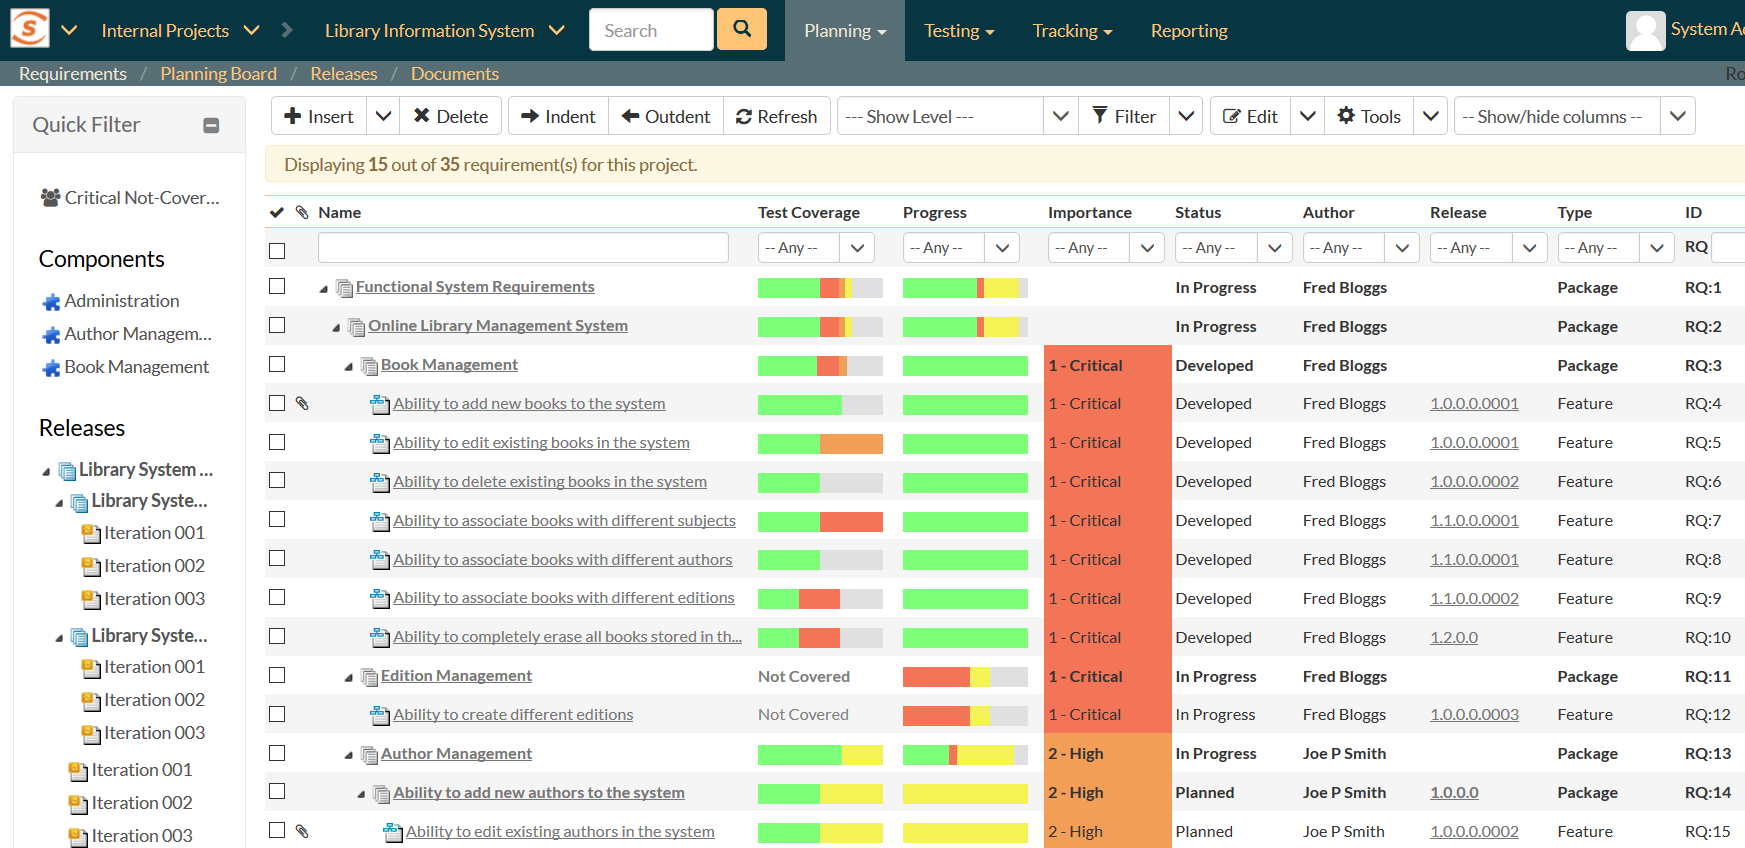Check the Book Management row checkbox
The image size is (1745, 848).
point(277,365)
